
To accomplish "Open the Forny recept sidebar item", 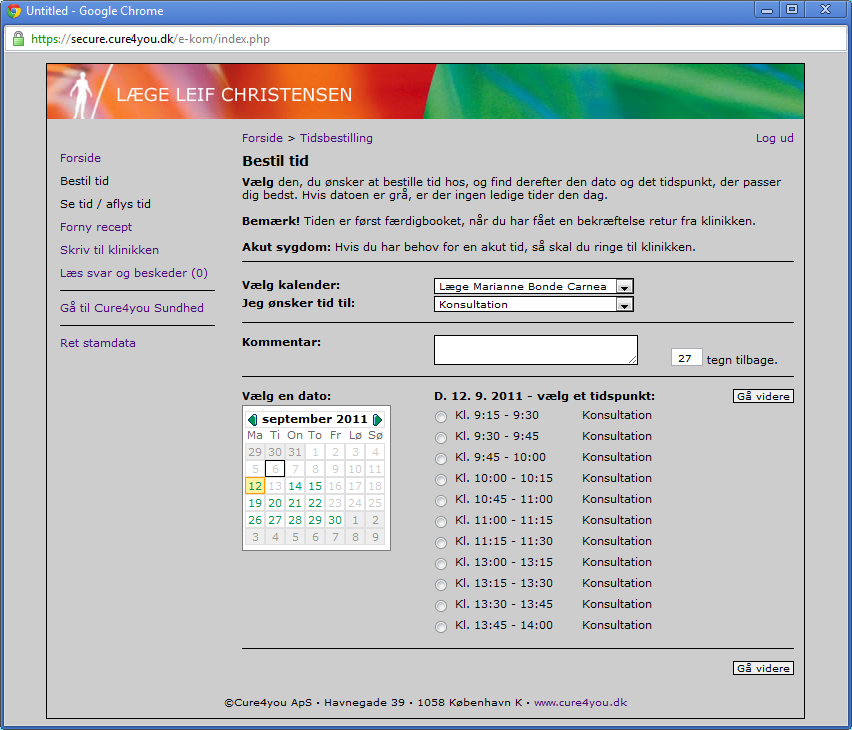I will 96,227.
